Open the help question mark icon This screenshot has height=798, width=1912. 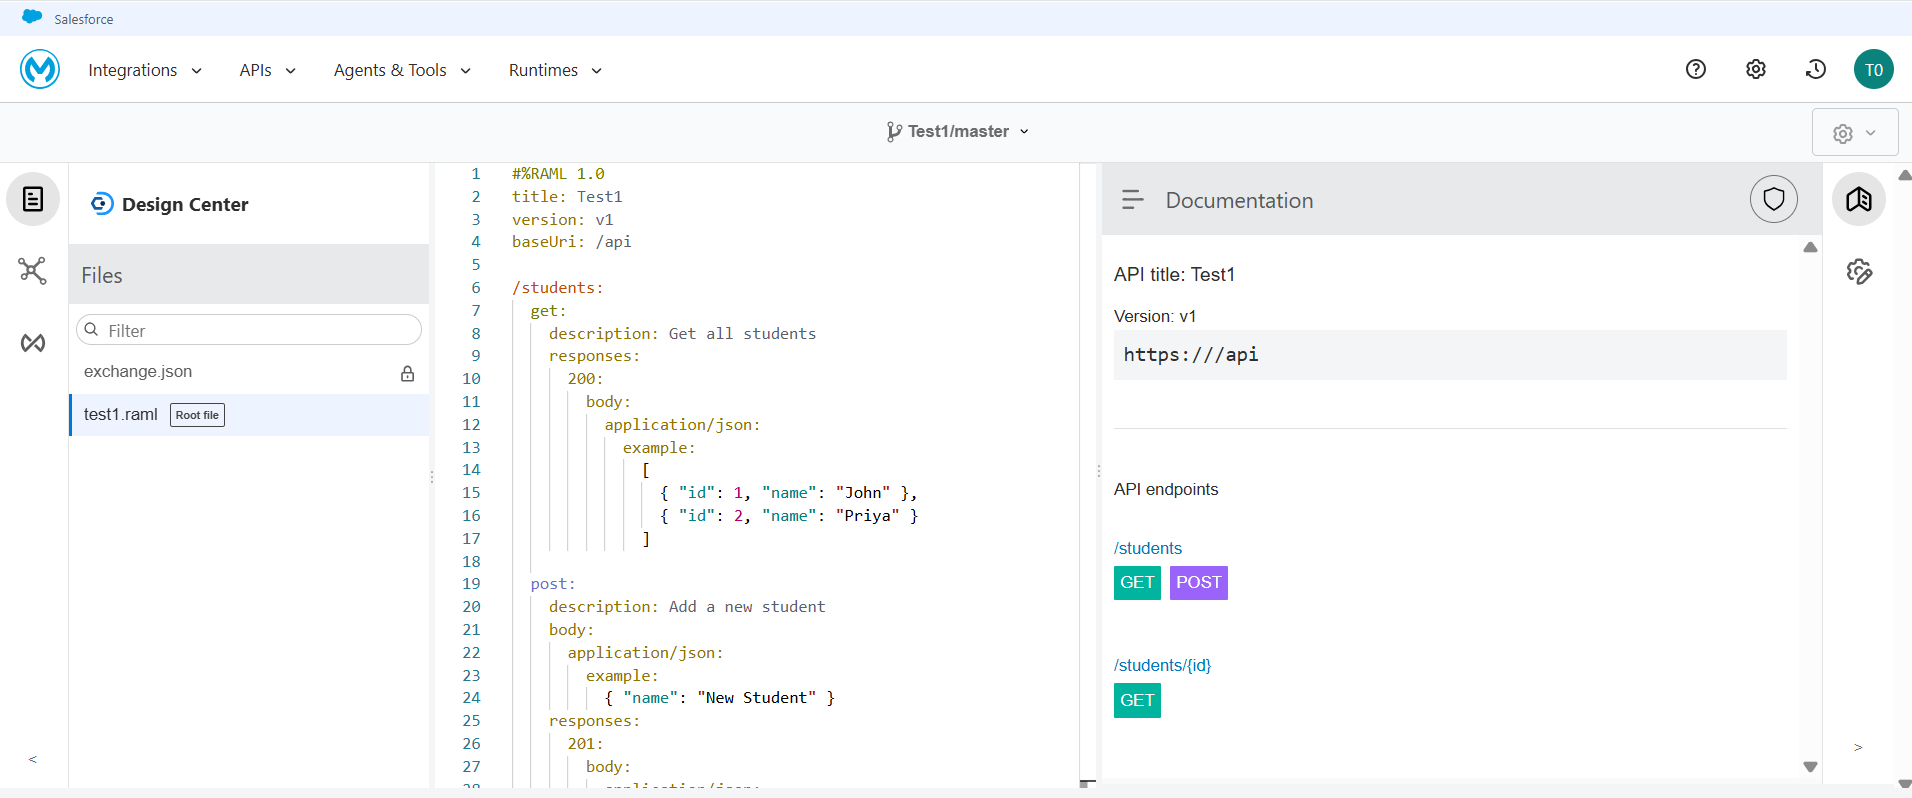click(x=1695, y=69)
